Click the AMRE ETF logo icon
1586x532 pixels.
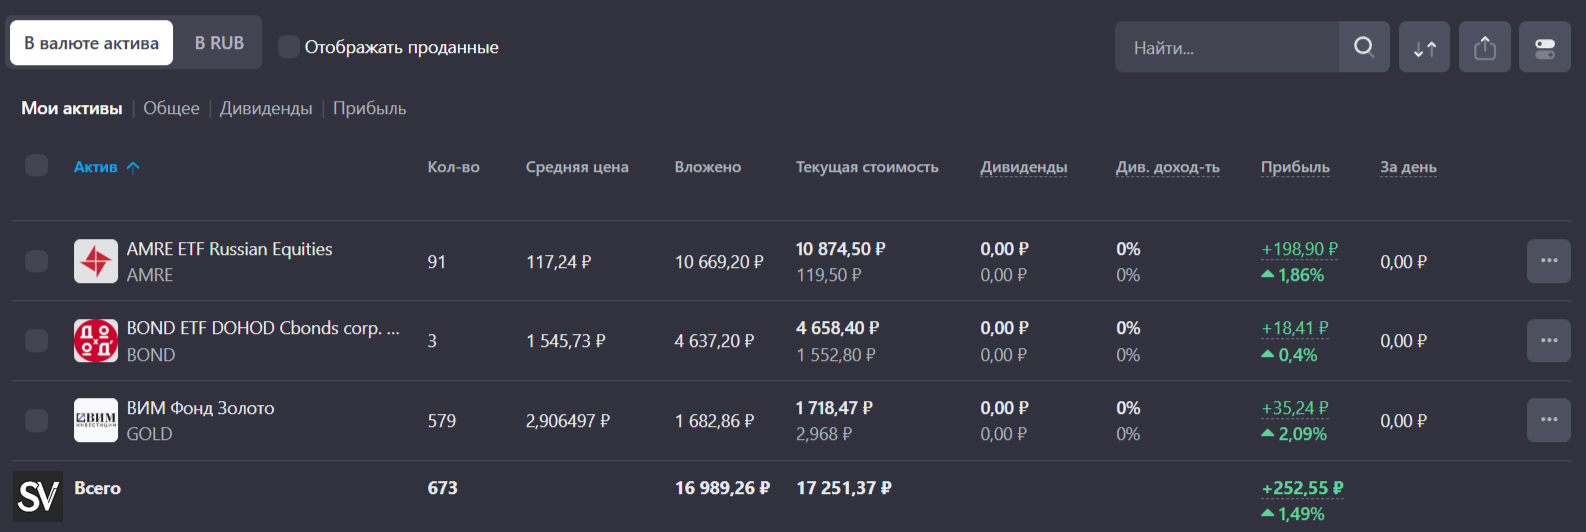(96, 261)
